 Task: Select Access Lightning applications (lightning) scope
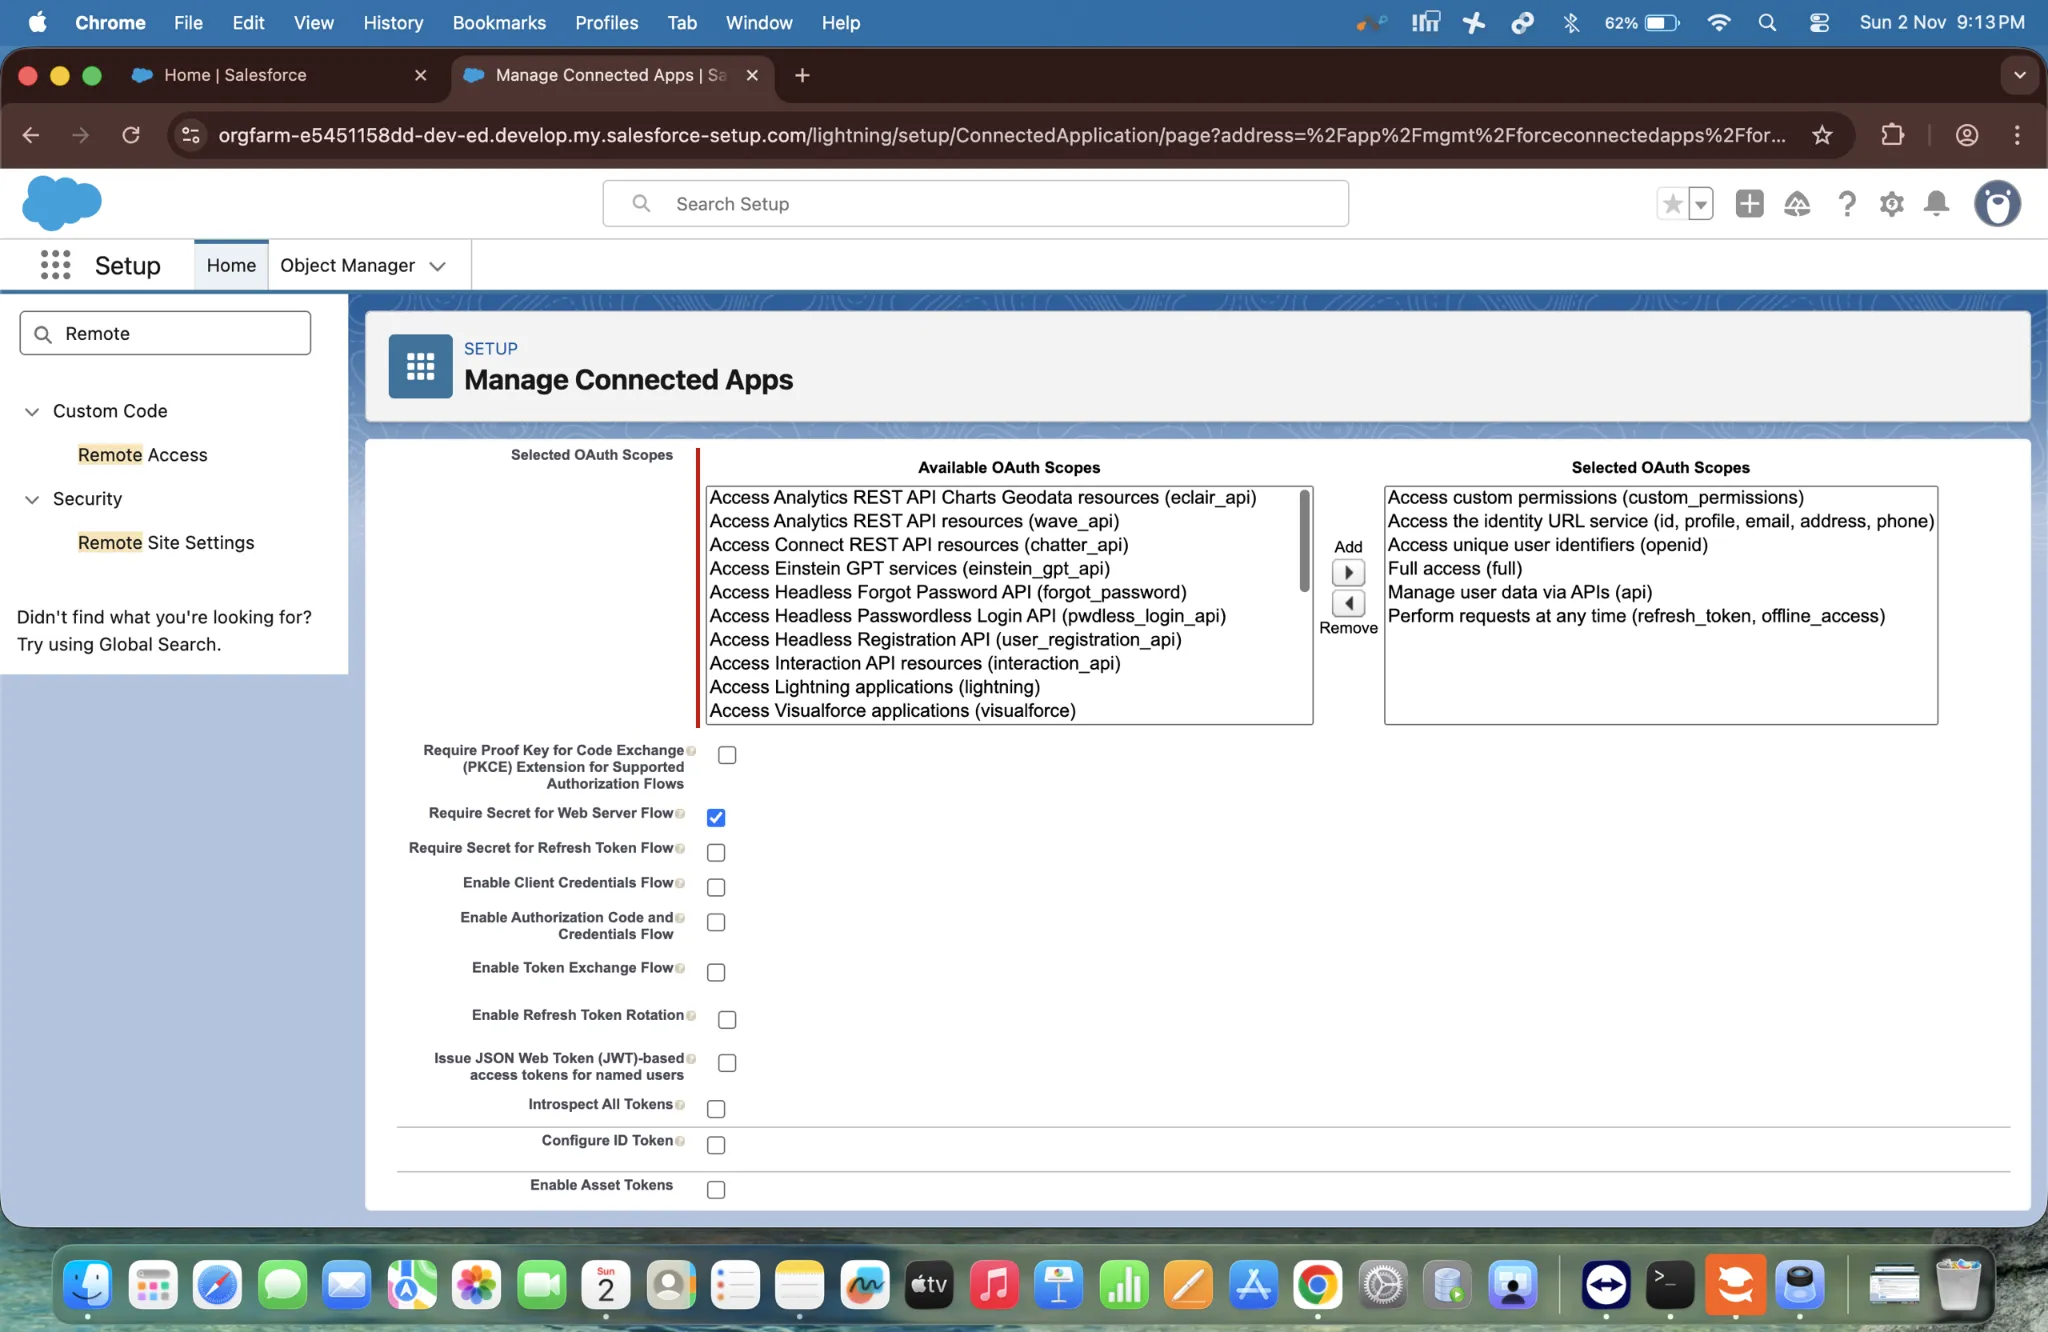[x=874, y=687]
